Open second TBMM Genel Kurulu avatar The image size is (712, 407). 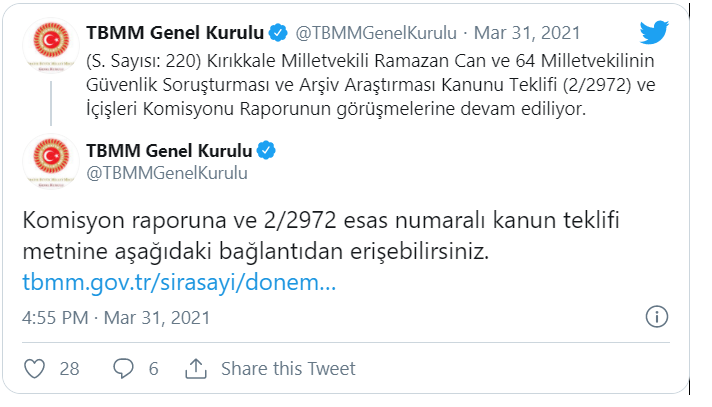(51, 161)
